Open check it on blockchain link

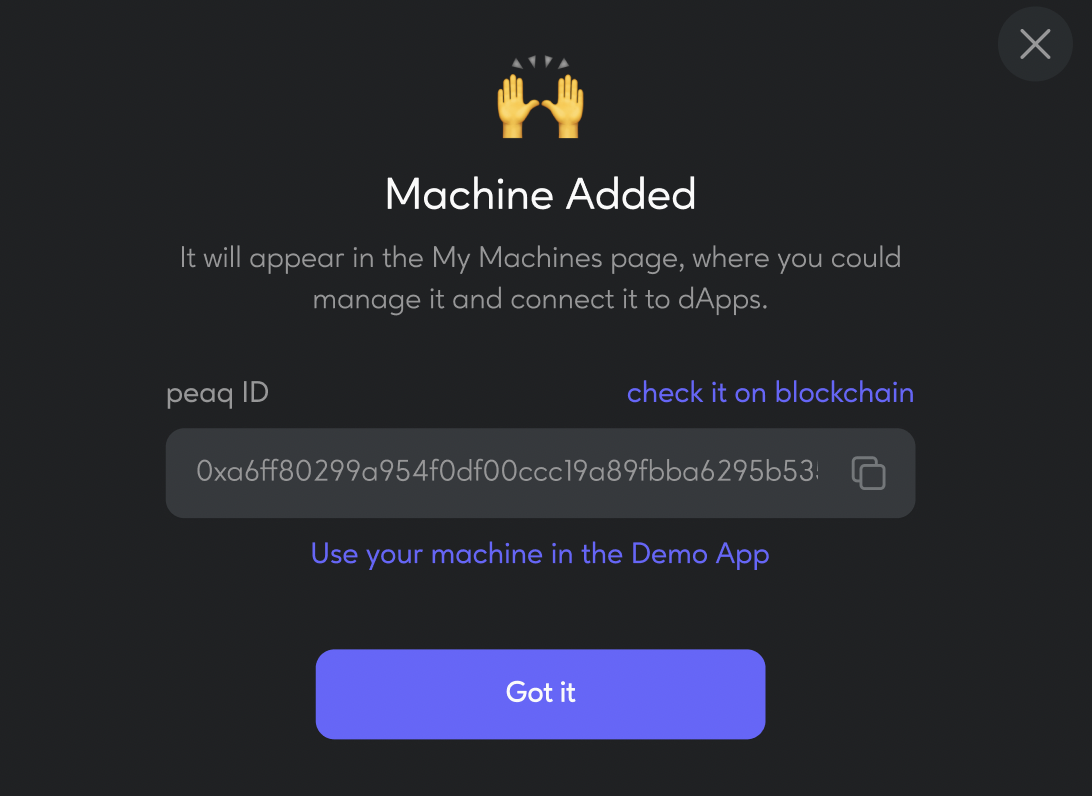point(770,393)
